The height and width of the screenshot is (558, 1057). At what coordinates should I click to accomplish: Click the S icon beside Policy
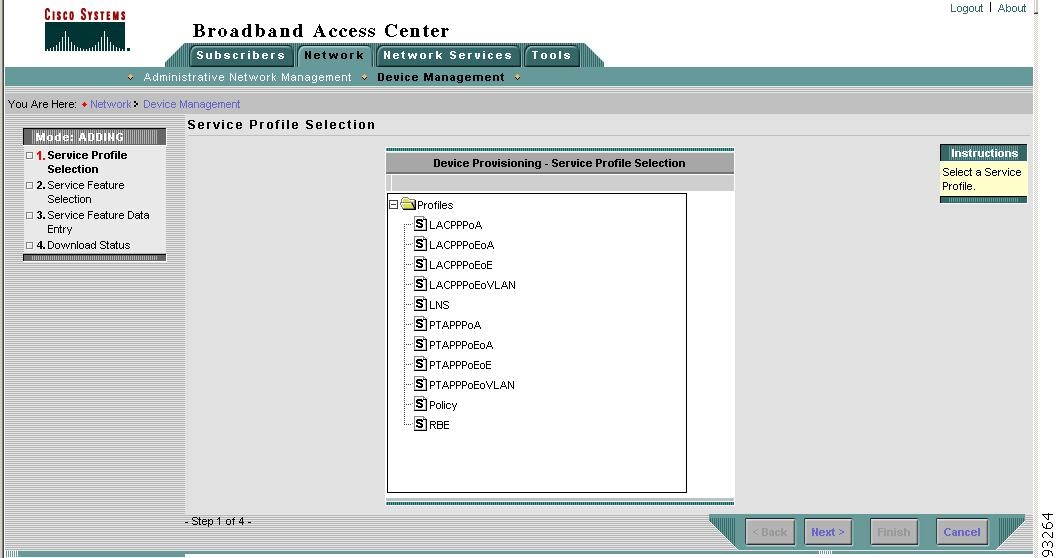(420, 404)
